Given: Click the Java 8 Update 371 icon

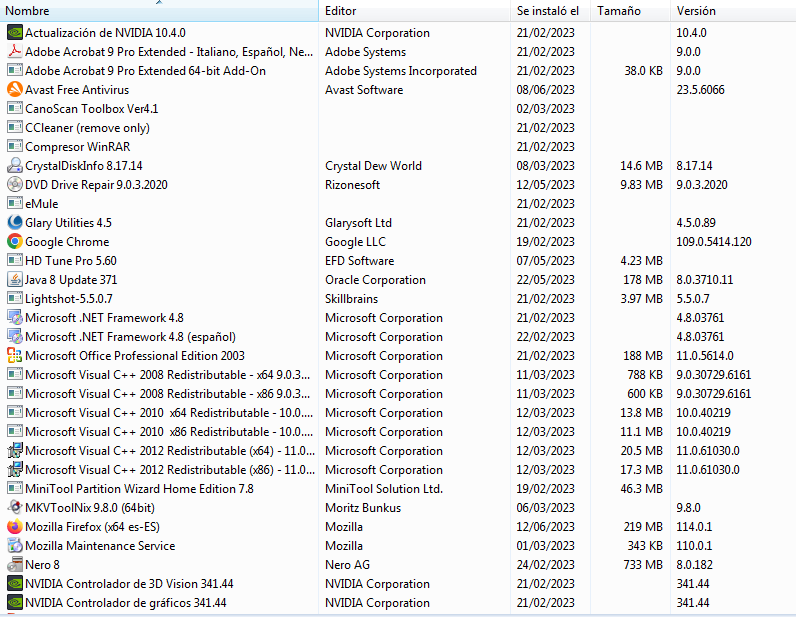Looking at the screenshot, I should (x=15, y=279).
